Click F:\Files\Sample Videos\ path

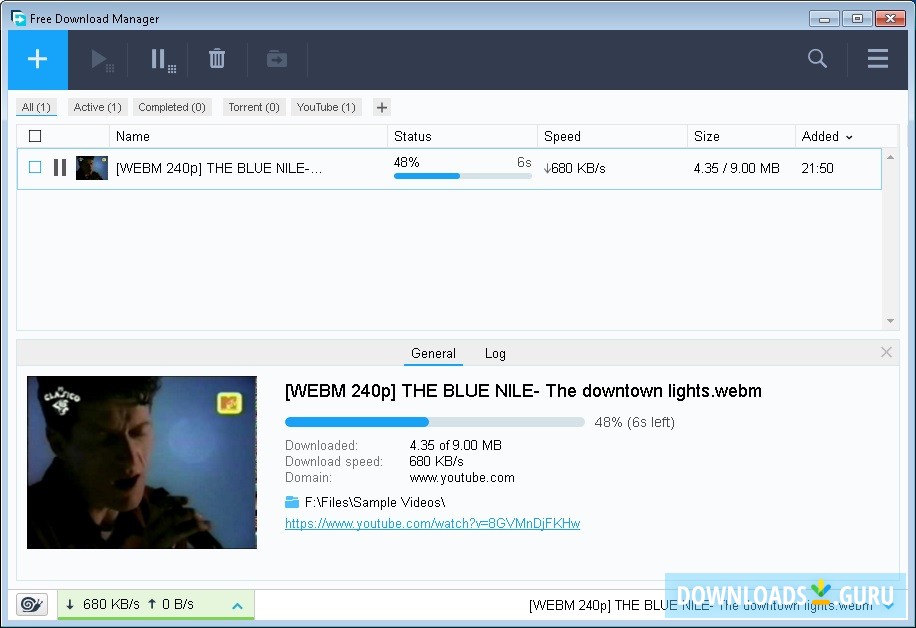coord(375,502)
